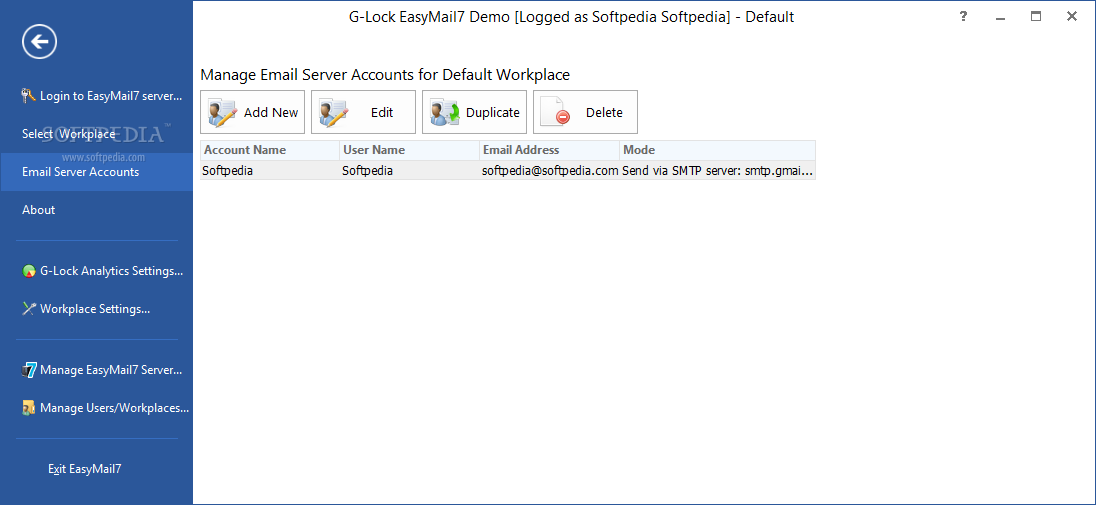Click the Delete document icon

point(556,113)
